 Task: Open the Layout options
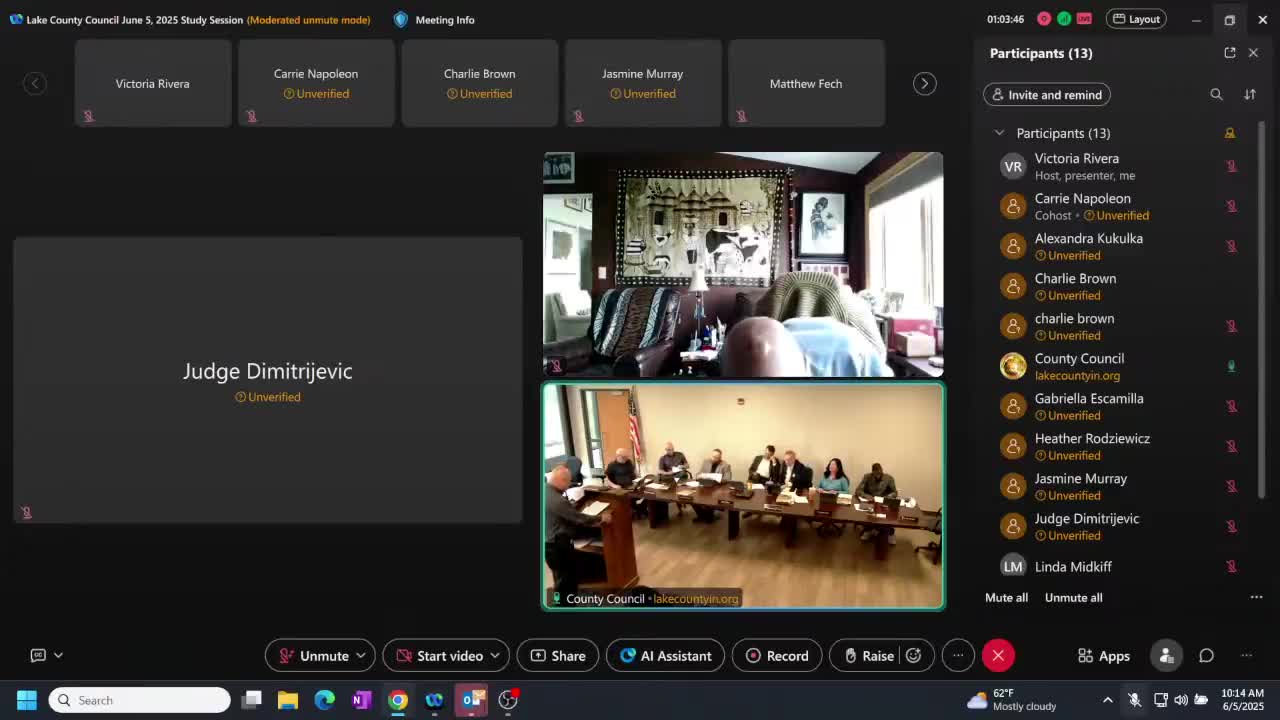[x=1136, y=19]
